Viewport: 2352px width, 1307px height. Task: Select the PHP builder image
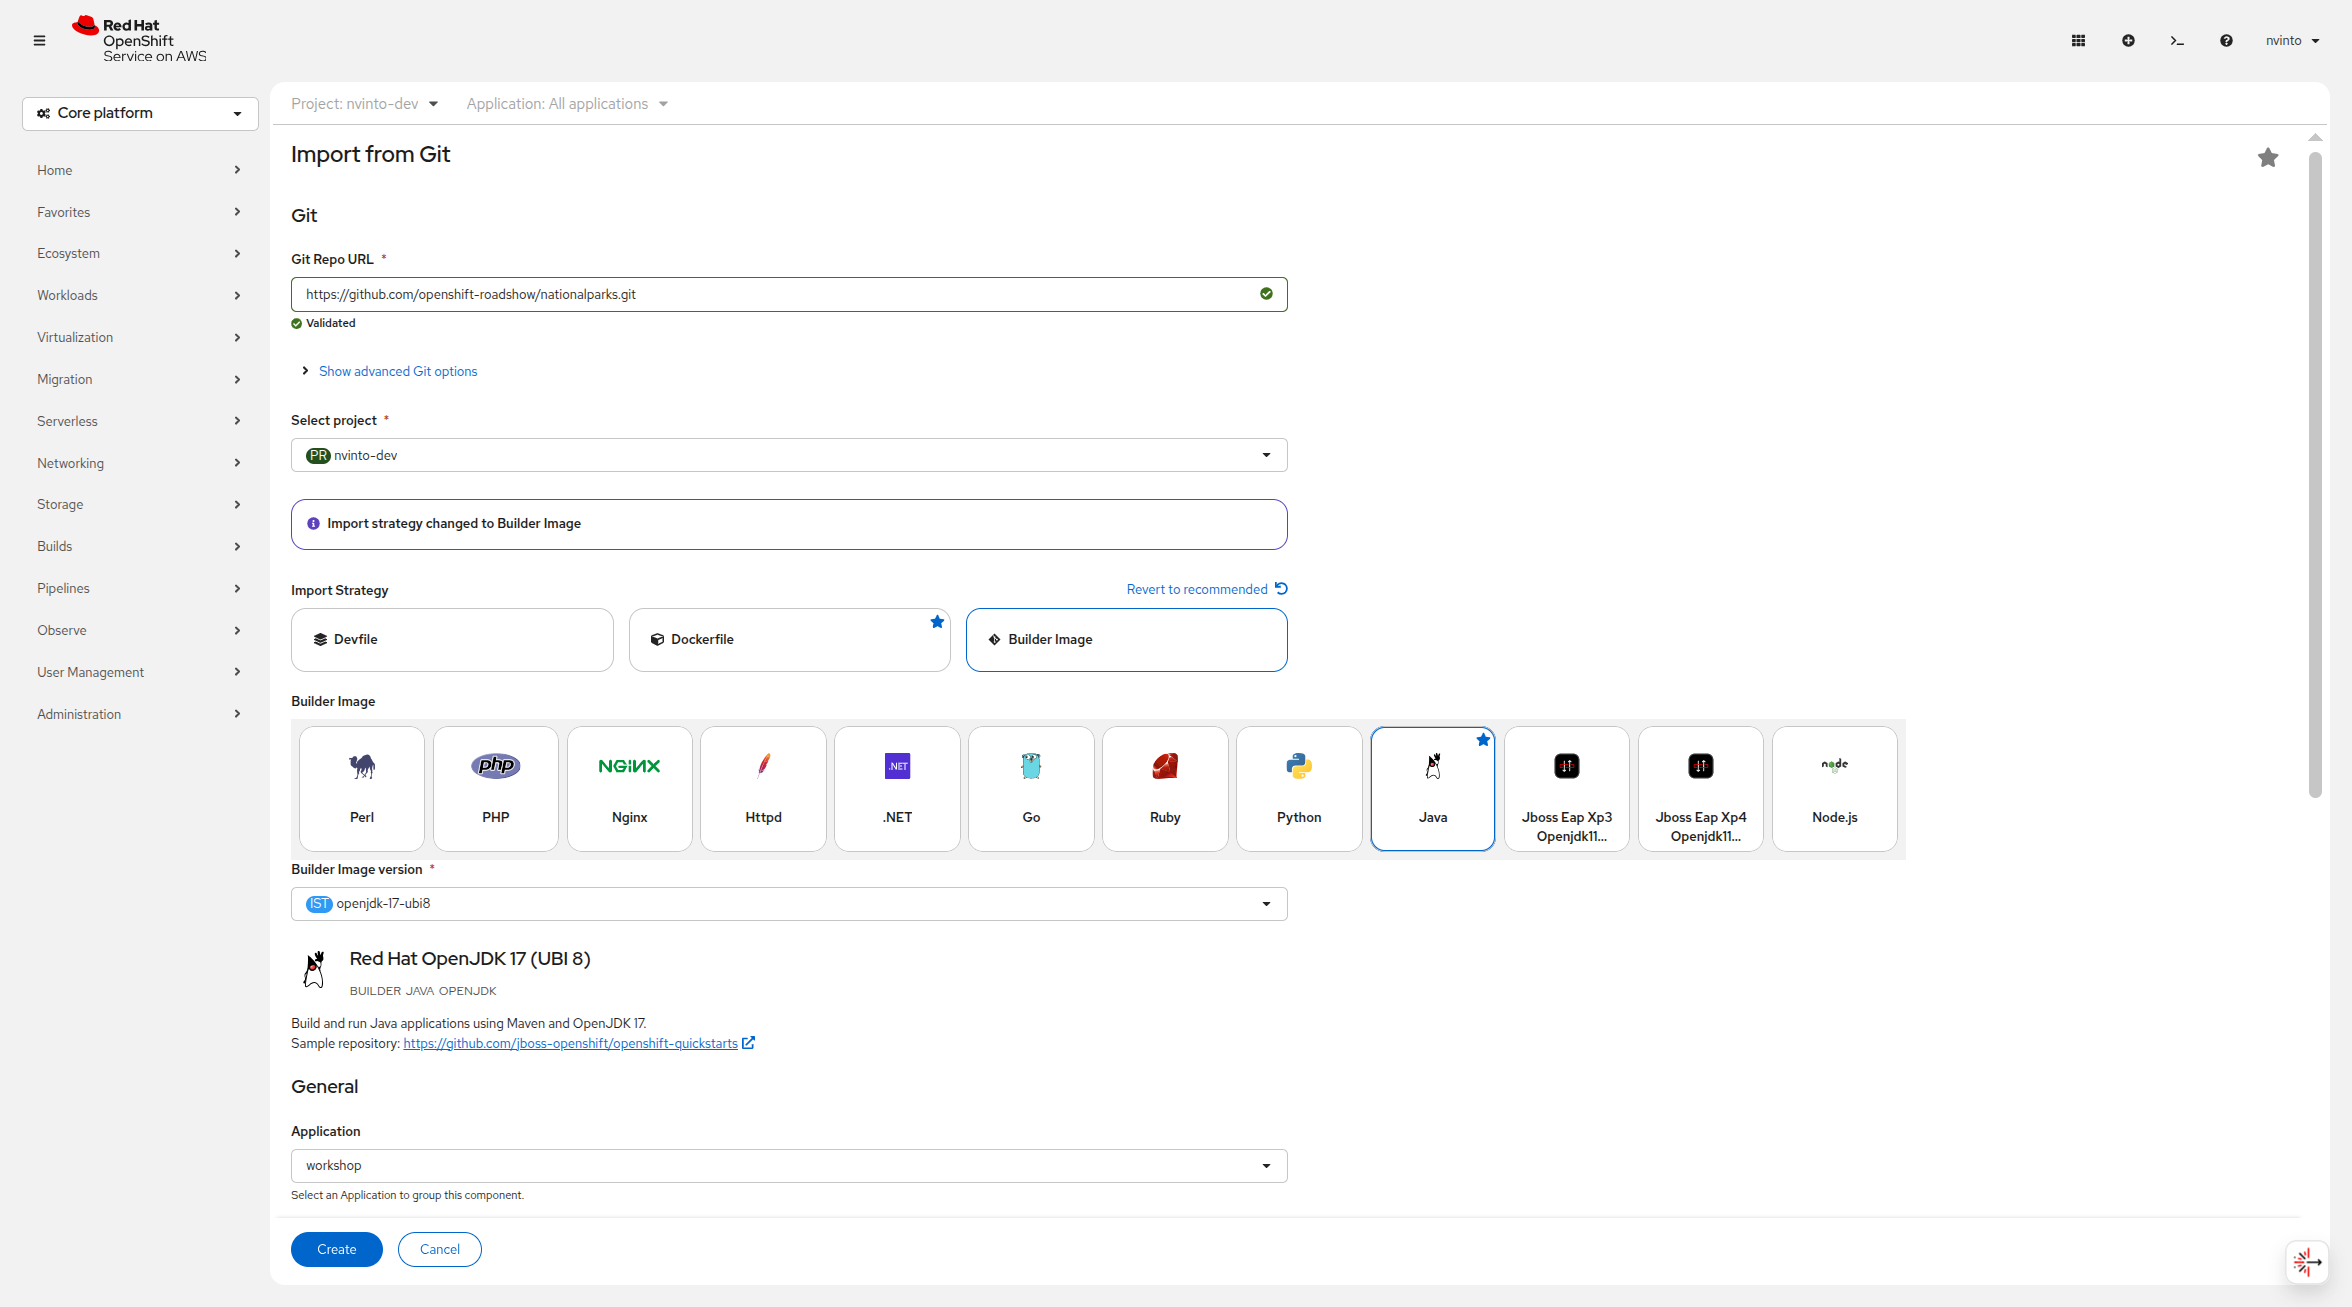[496, 789]
